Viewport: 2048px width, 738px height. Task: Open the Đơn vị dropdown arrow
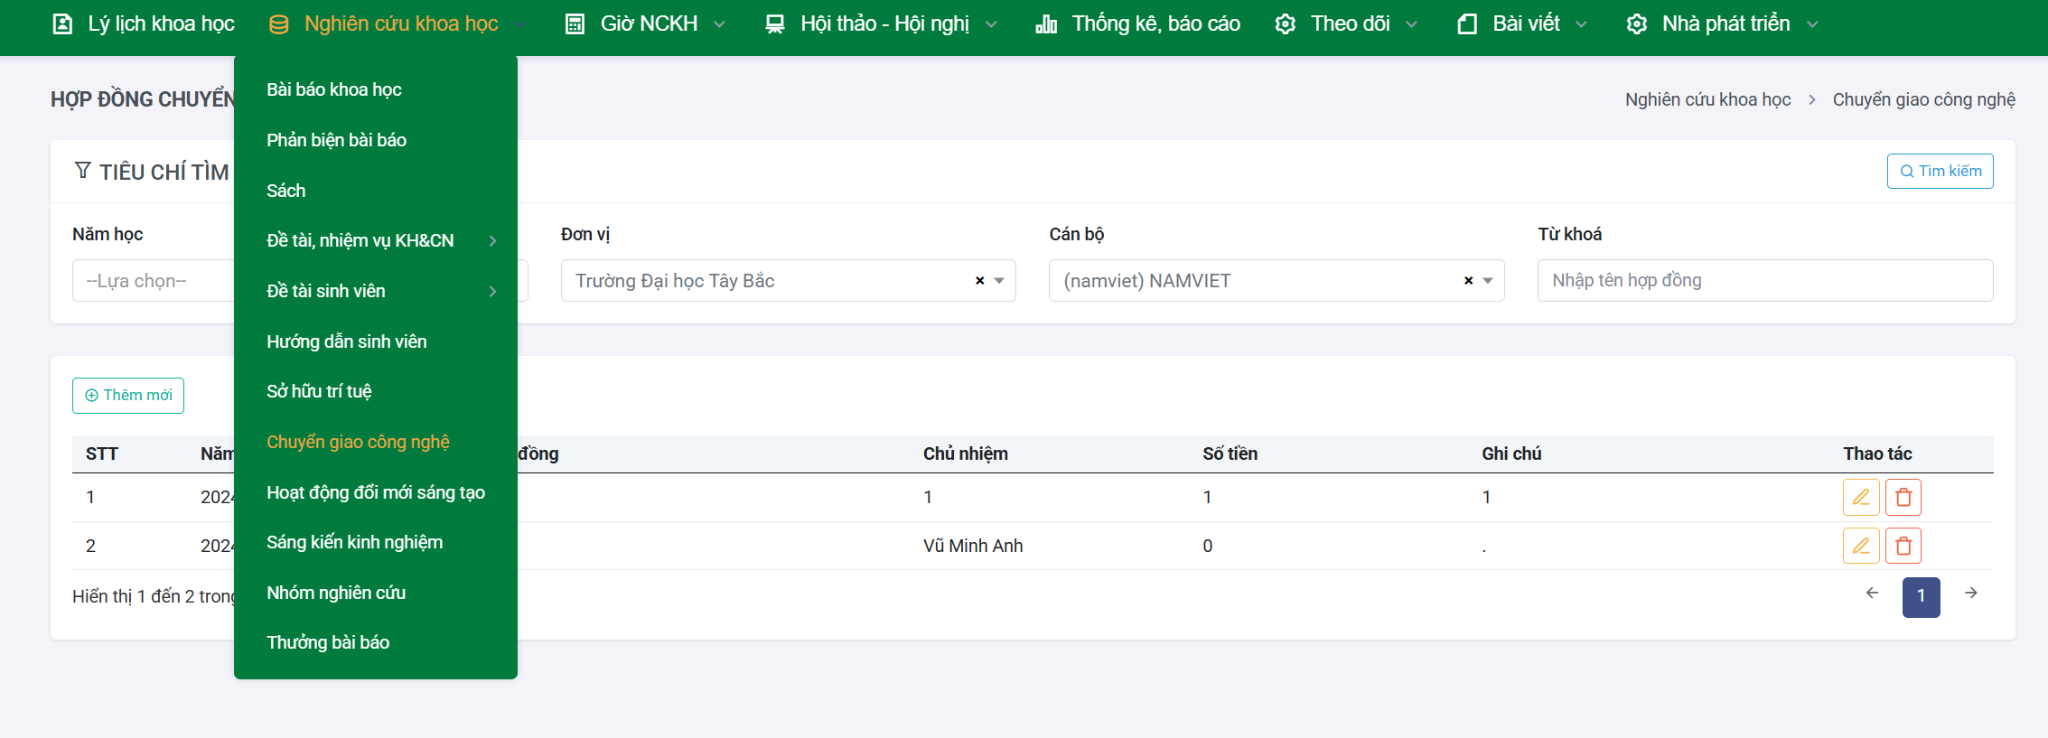999,281
